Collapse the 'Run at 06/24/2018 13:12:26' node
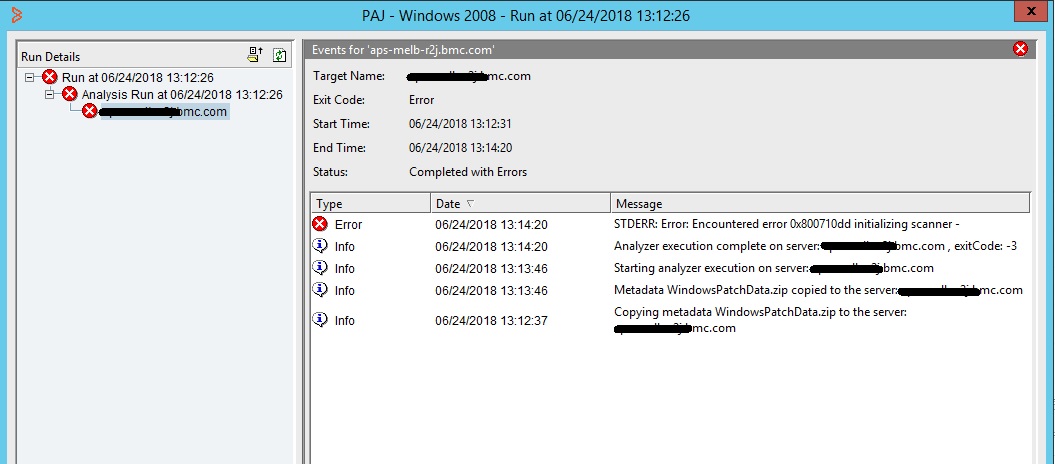The width and height of the screenshot is (1055, 464). coord(31,77)
